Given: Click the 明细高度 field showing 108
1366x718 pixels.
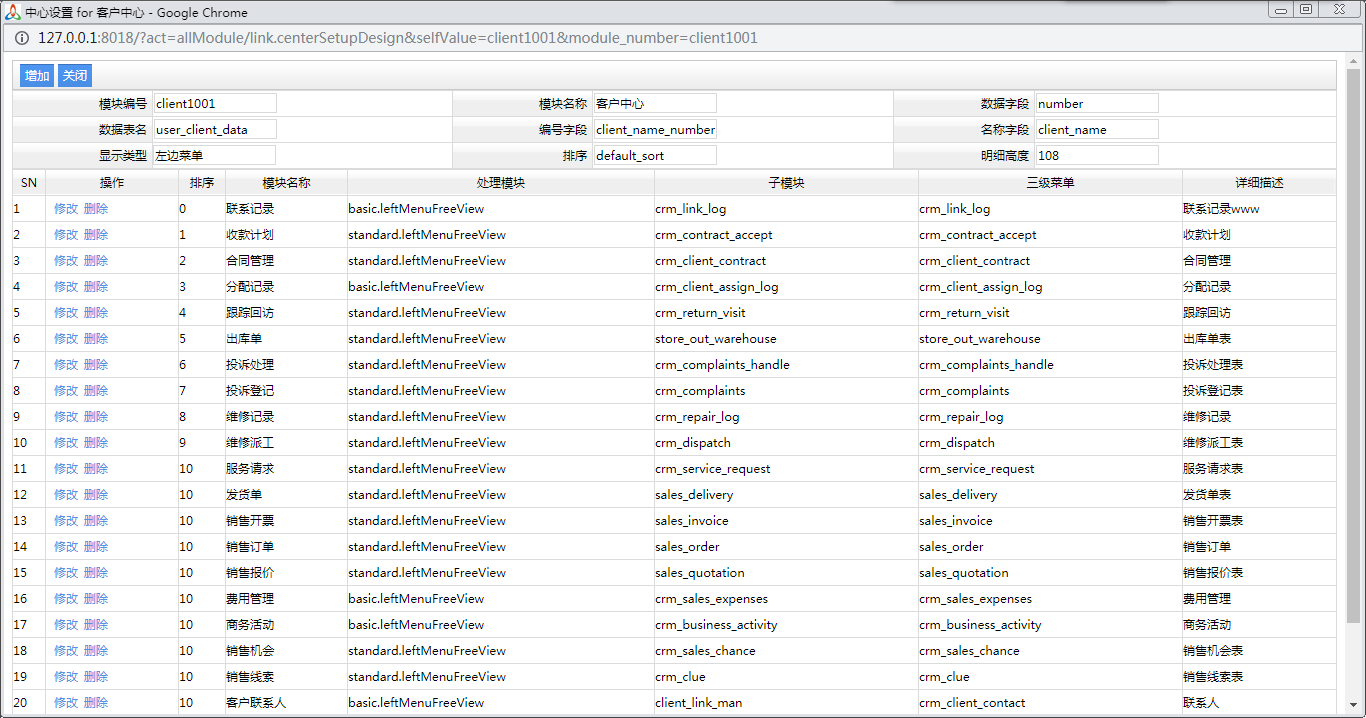Looking at the screenshot, I should [1097, 155].
